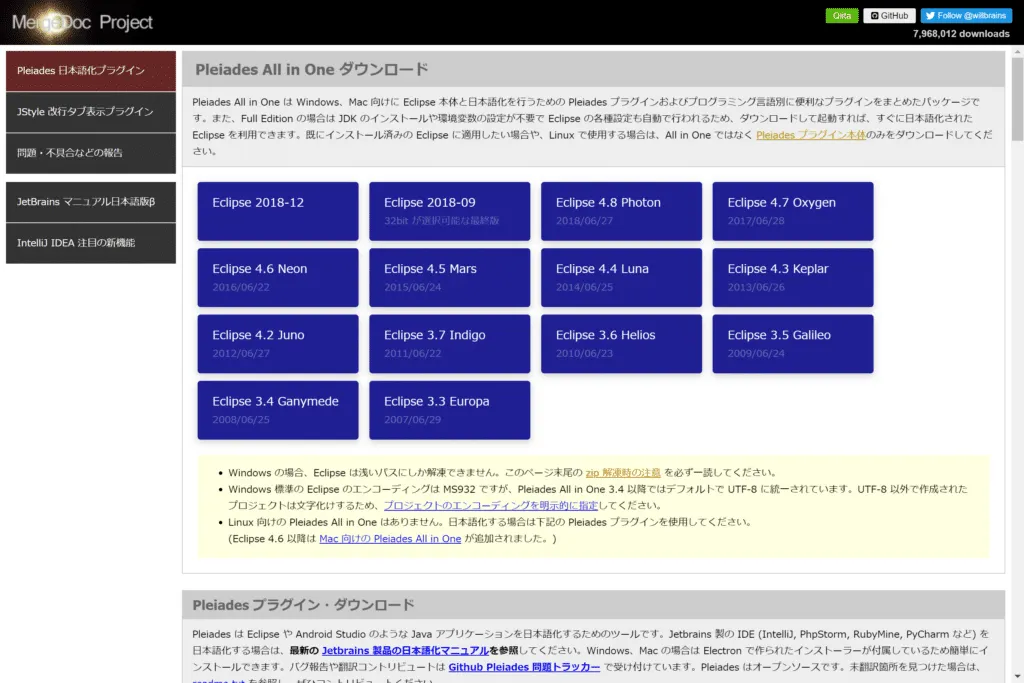
Task: Download Eclipse 2018-09 package
Action: (449, 211)
